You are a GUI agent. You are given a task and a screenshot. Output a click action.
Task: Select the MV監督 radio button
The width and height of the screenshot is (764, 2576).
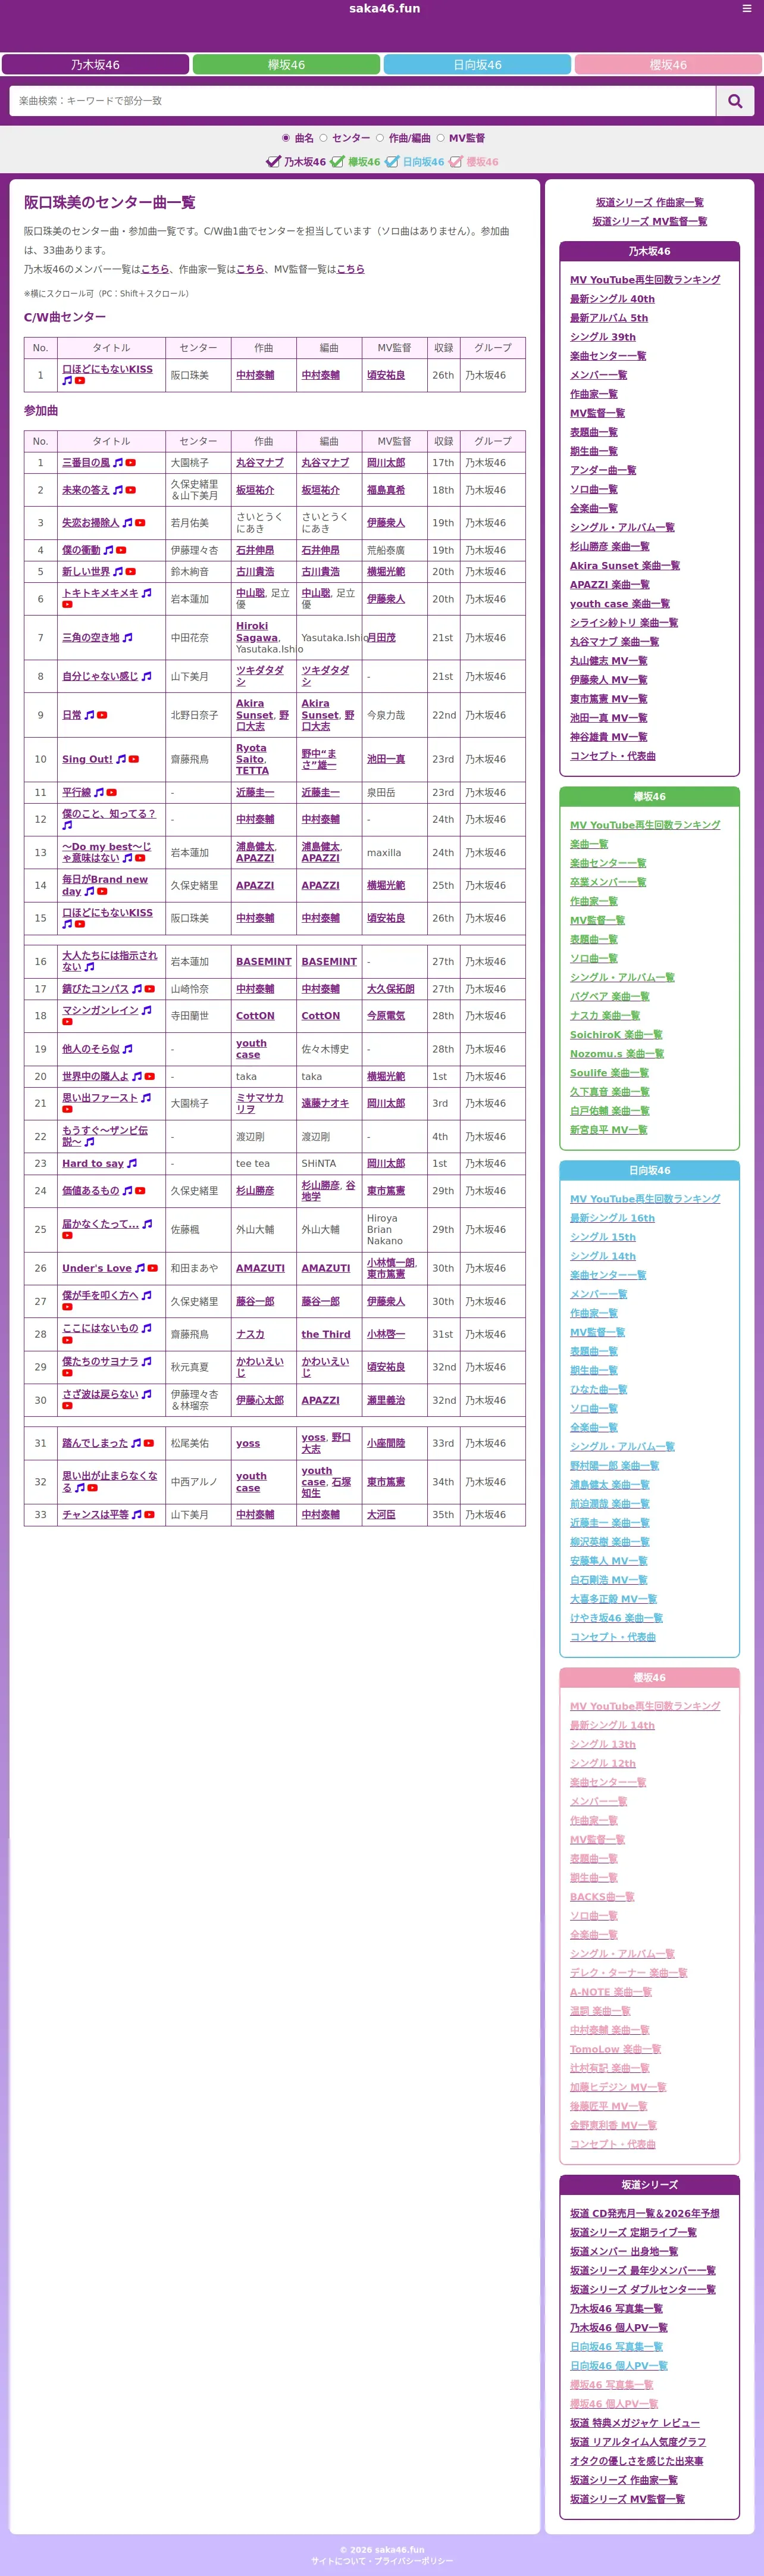[440, 138]
